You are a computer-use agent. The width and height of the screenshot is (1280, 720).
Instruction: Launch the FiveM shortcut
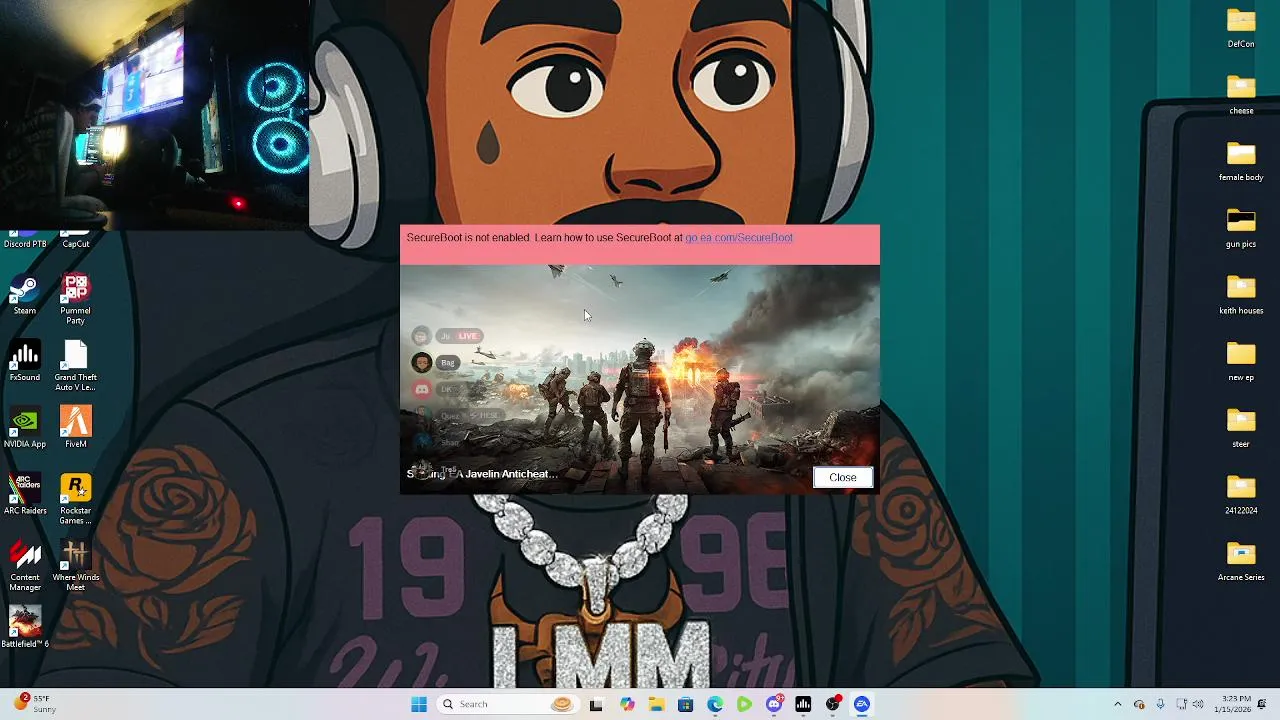click(x=76, y=429)
